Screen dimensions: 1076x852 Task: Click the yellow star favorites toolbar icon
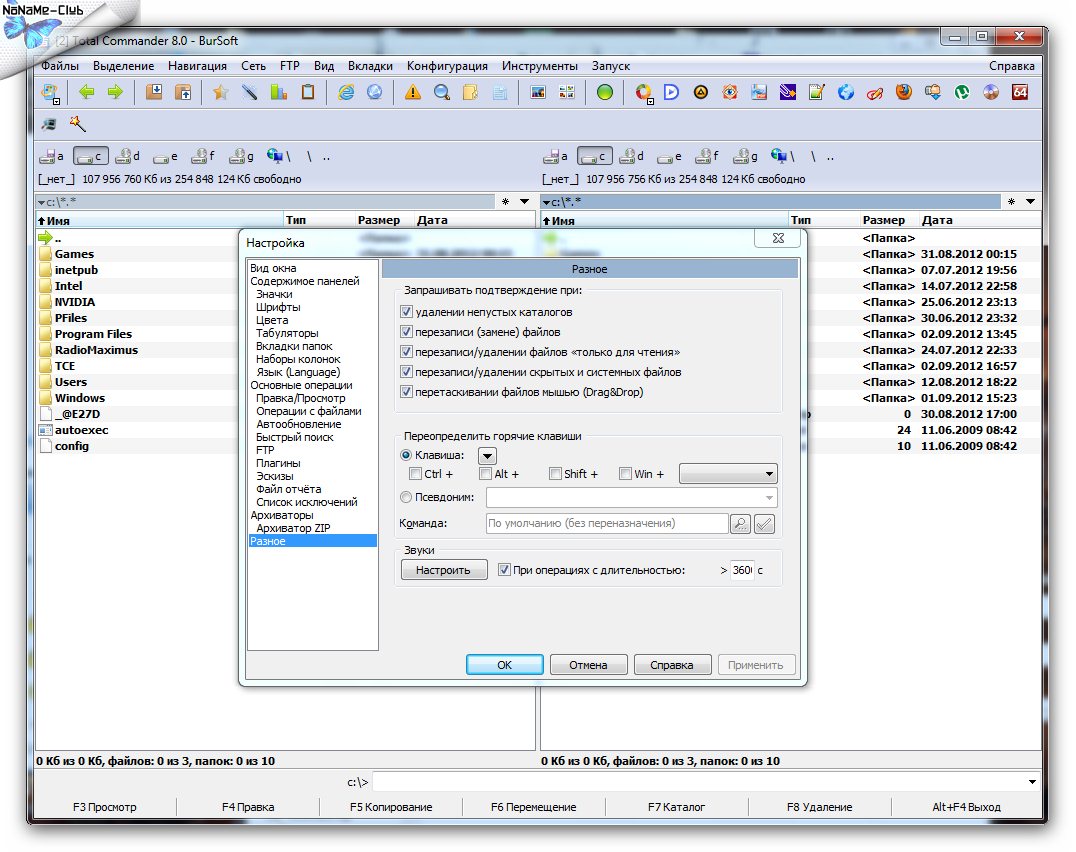coord(220,93)
